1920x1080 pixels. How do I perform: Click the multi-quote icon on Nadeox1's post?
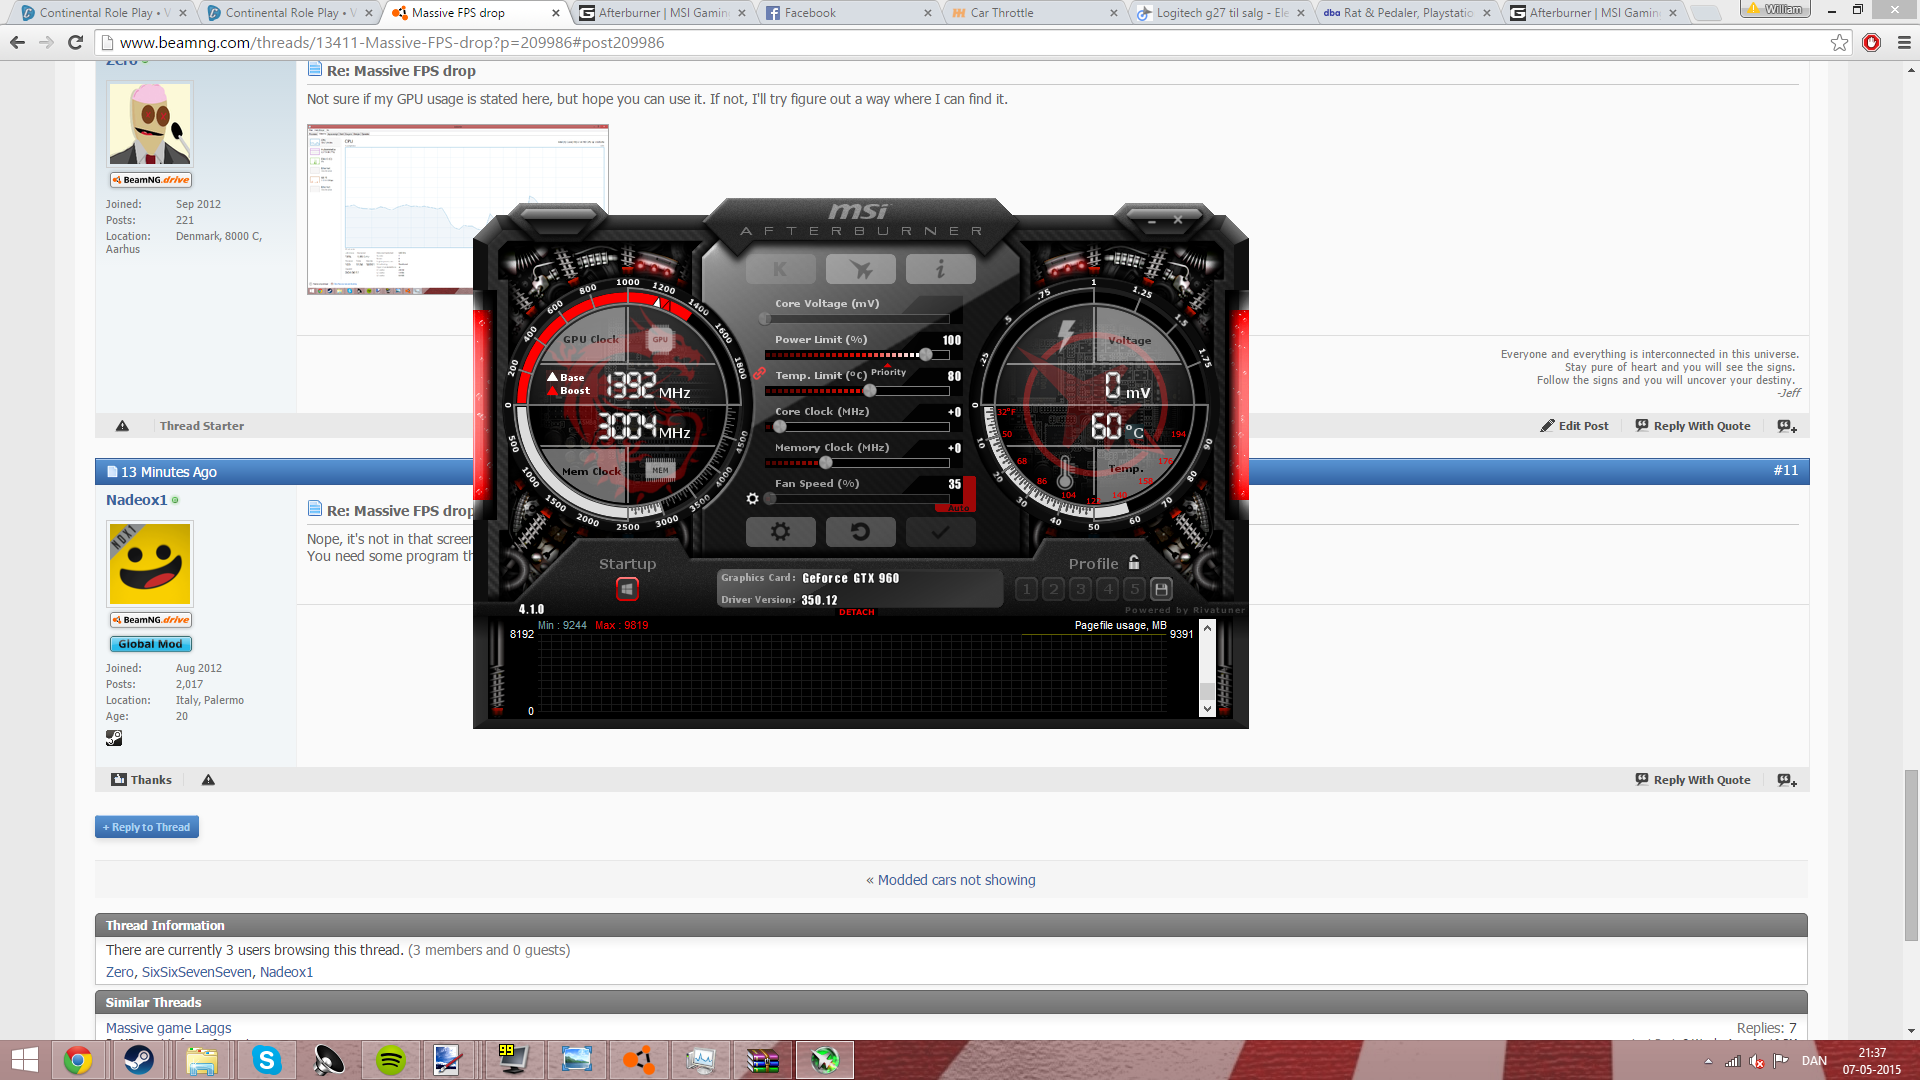coord(1787,780)
